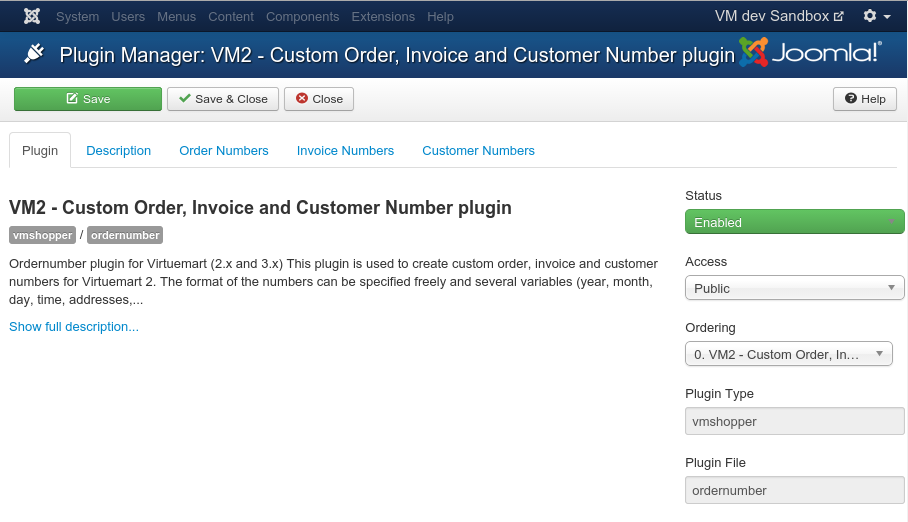Open the settings gear user menu

click(x=876, y=17)
